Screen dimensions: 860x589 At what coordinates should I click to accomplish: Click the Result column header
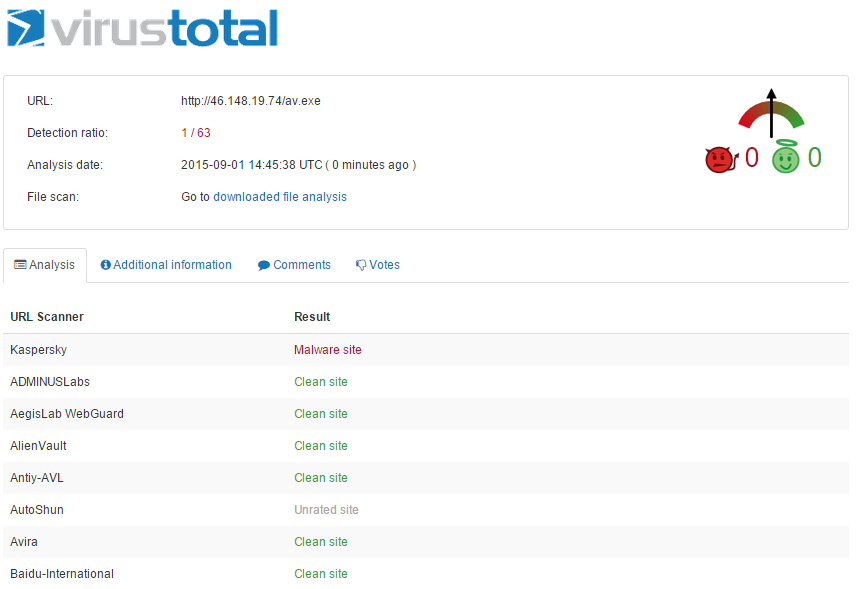pos(312,317)
